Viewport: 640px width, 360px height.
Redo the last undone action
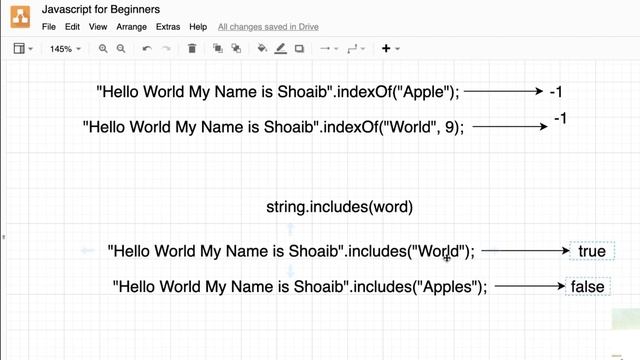tap(166, 49)
